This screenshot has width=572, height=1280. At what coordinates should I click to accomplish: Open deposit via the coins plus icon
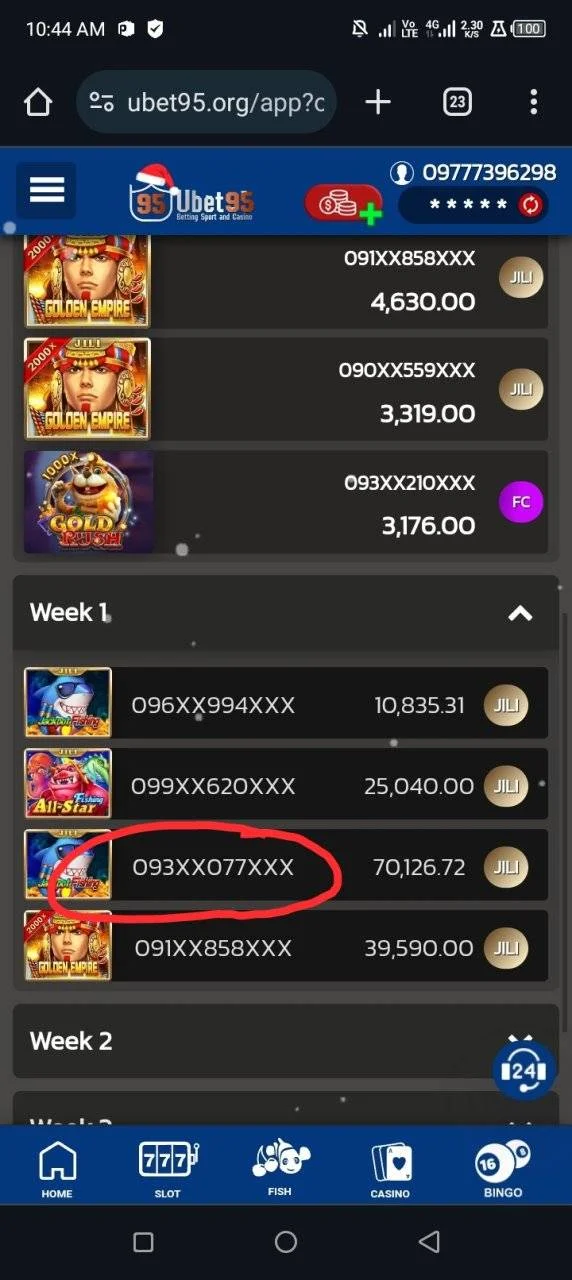[344, 204]
